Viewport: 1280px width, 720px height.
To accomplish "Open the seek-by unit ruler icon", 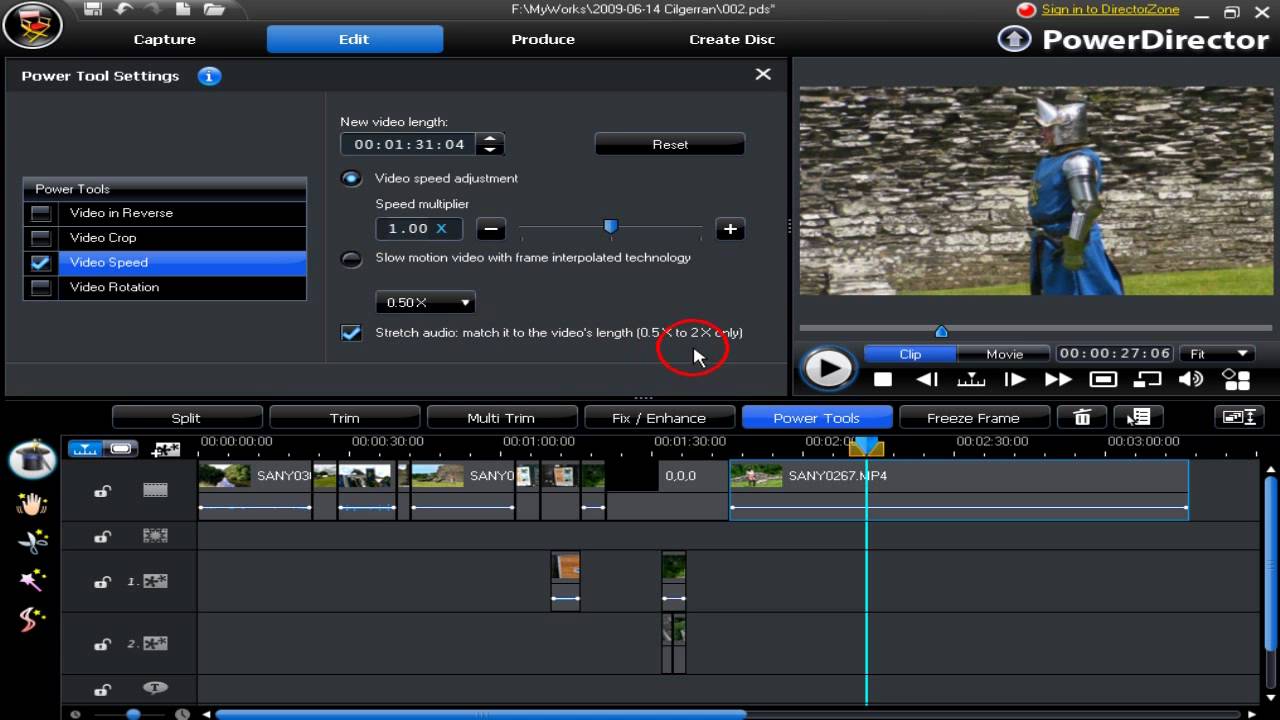I will point(971,379).
